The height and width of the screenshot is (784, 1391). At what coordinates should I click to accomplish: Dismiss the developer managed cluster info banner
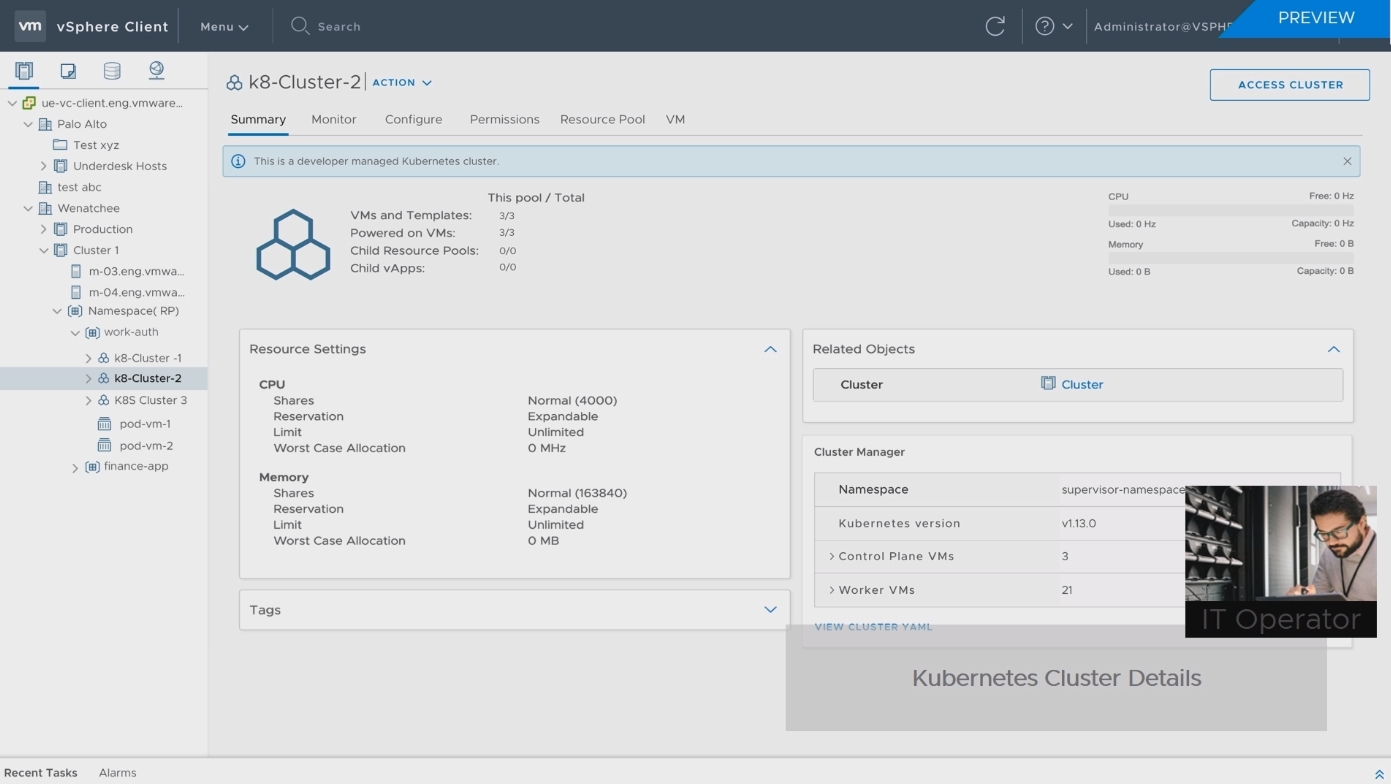1346,161
